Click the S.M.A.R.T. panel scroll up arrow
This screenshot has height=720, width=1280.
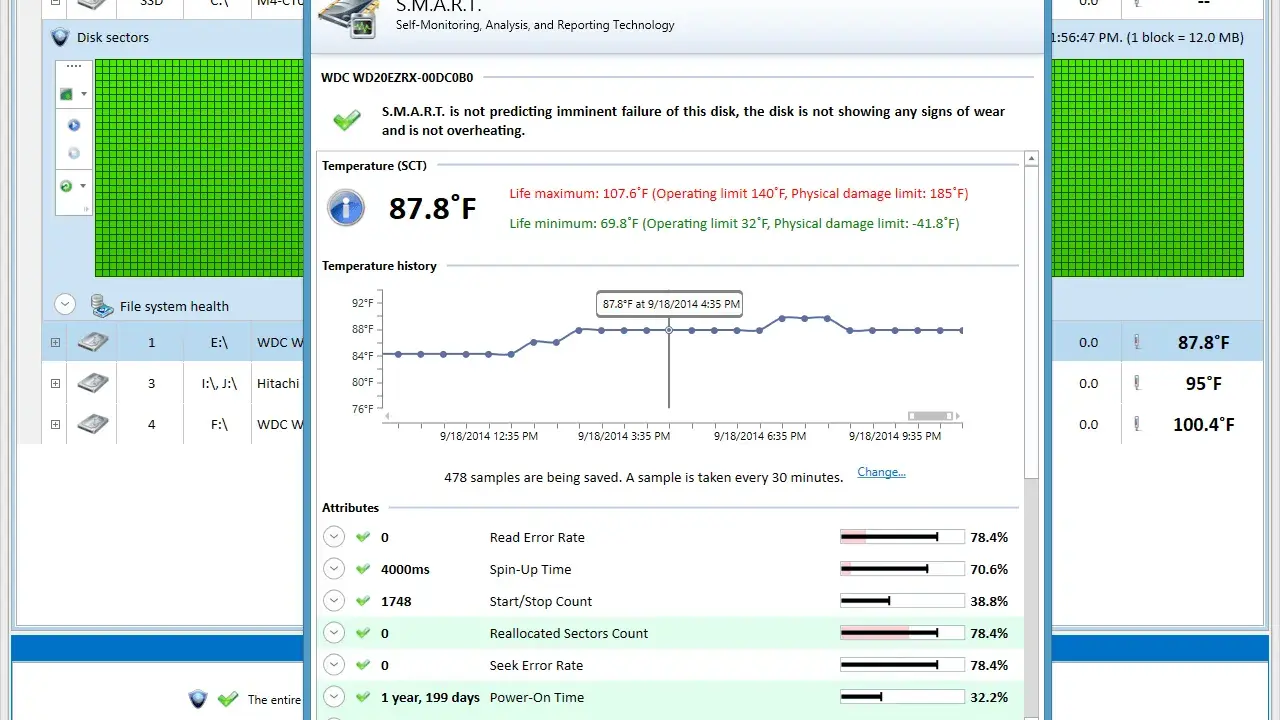point(1032,159)
